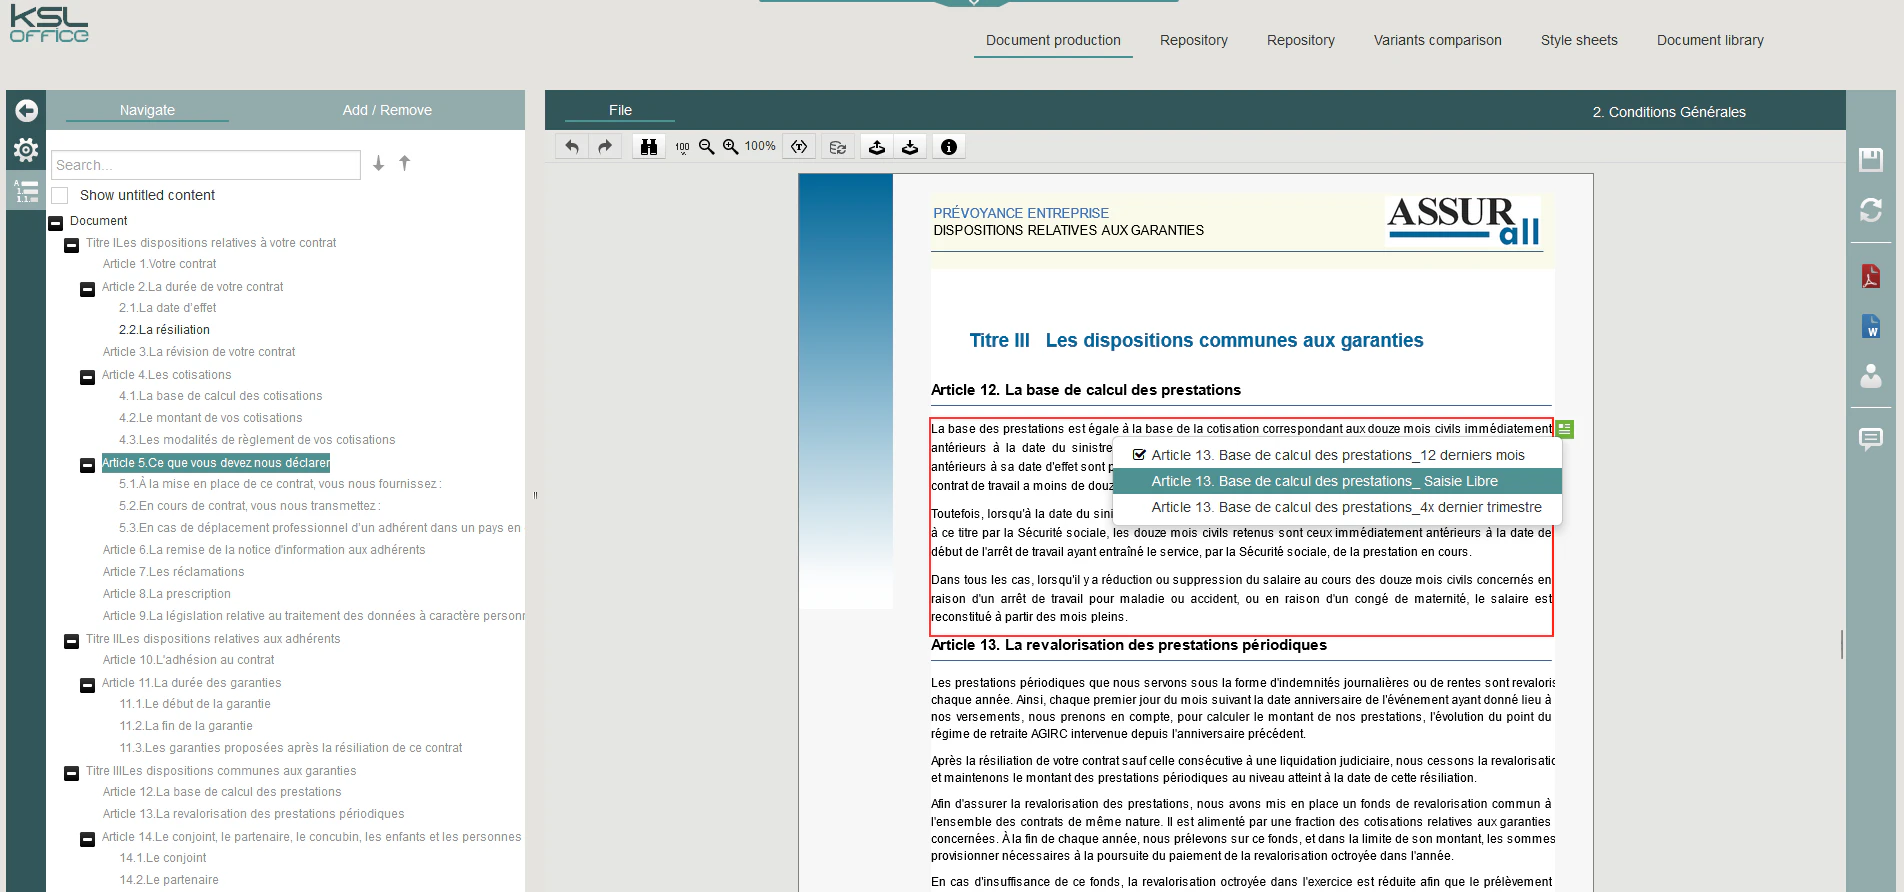Viewport: 1904px width, 892px height.
Task: Export document as PDF
Action: 1870,276
